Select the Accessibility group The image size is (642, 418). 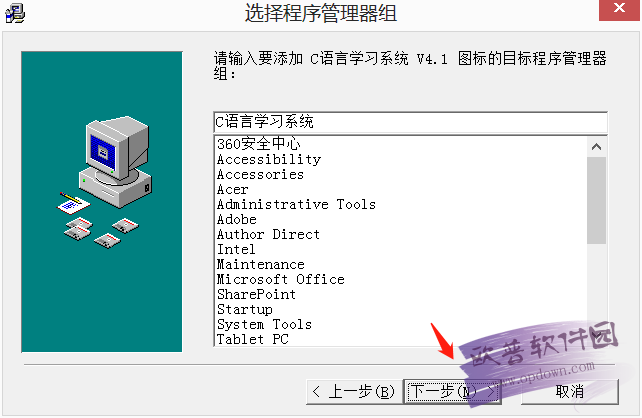pyautogui.click(x=269, y=159)
